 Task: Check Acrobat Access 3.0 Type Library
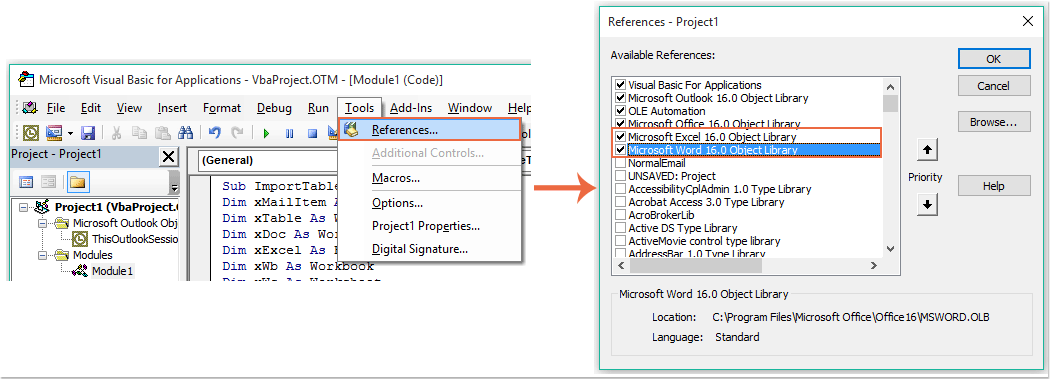tap(621, 202)
